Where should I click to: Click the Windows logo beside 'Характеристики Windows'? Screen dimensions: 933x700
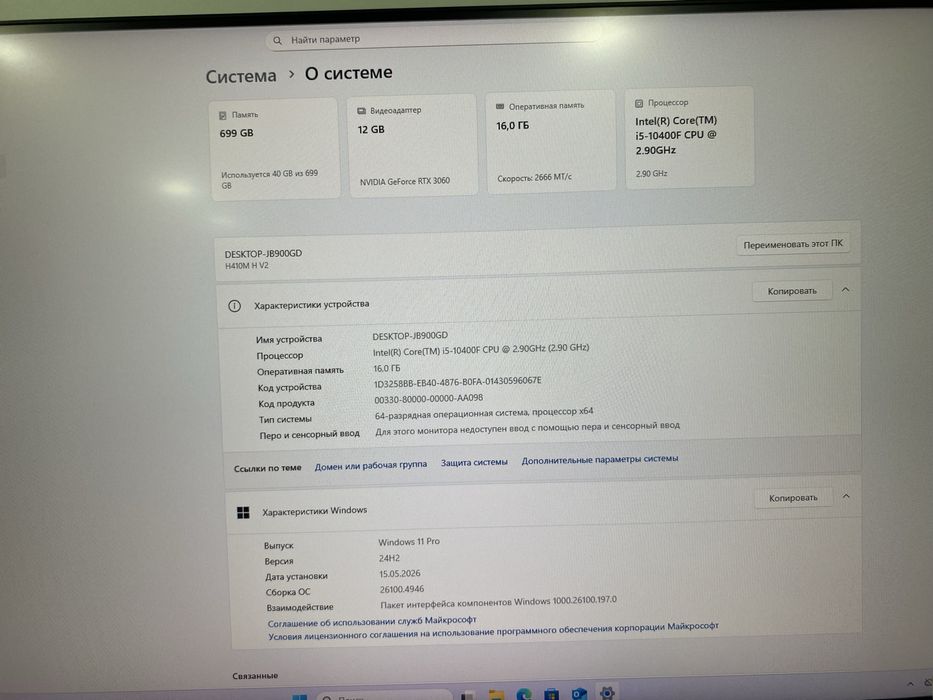243,512
